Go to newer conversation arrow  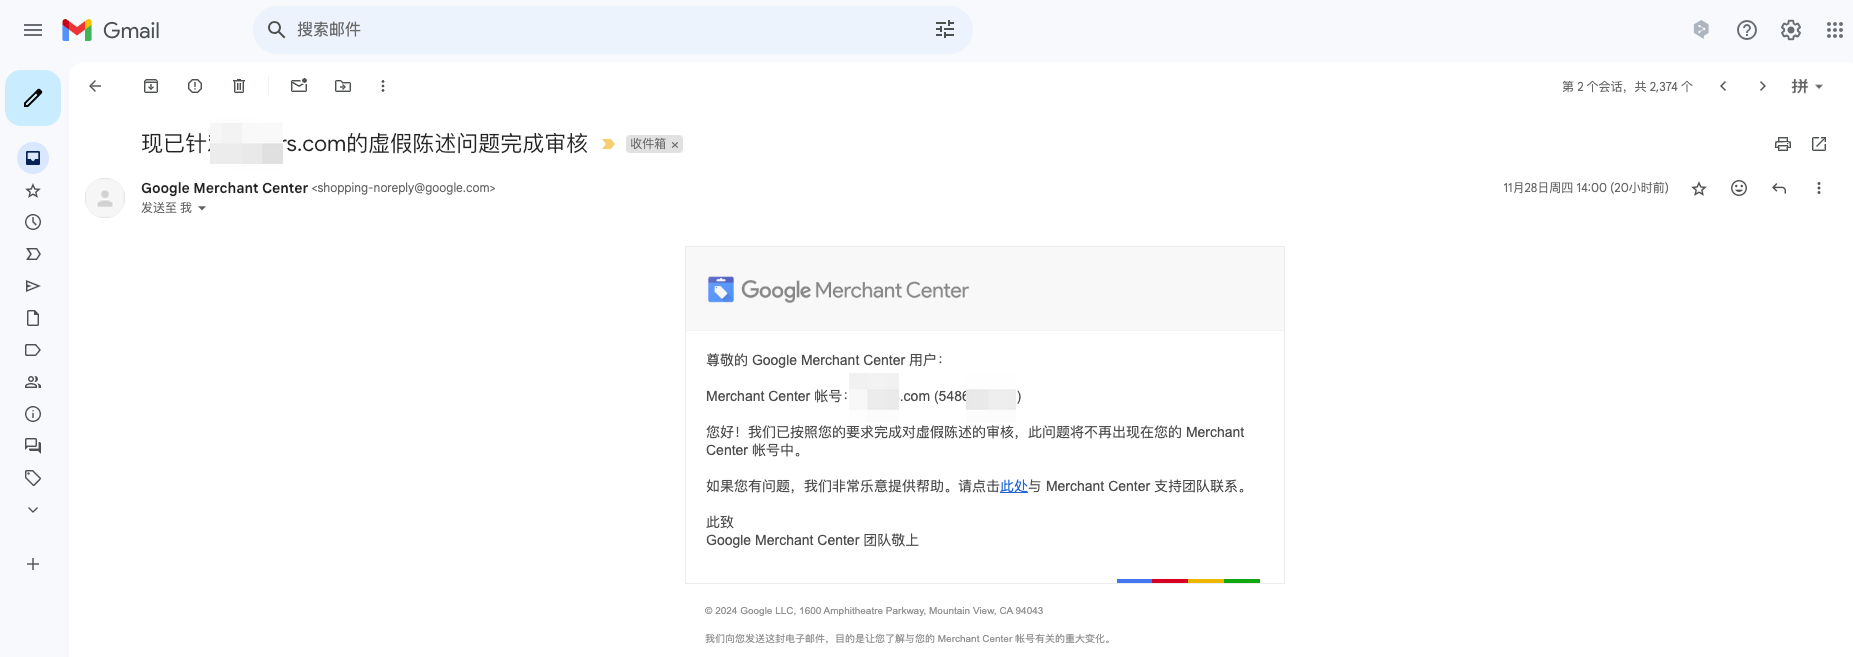(x=1723, y=86)
